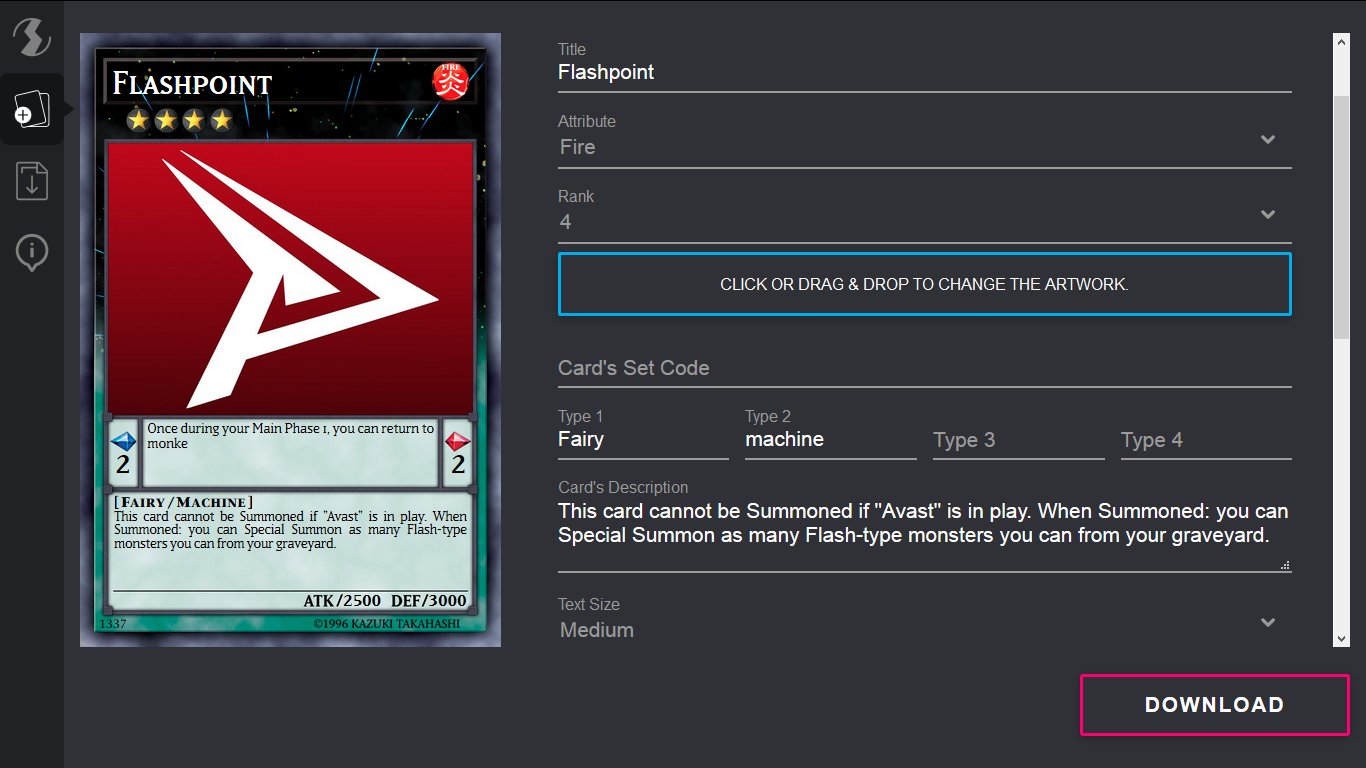Click the ©1996 Kazuki Takahashi copyright text

coord(387,624)
